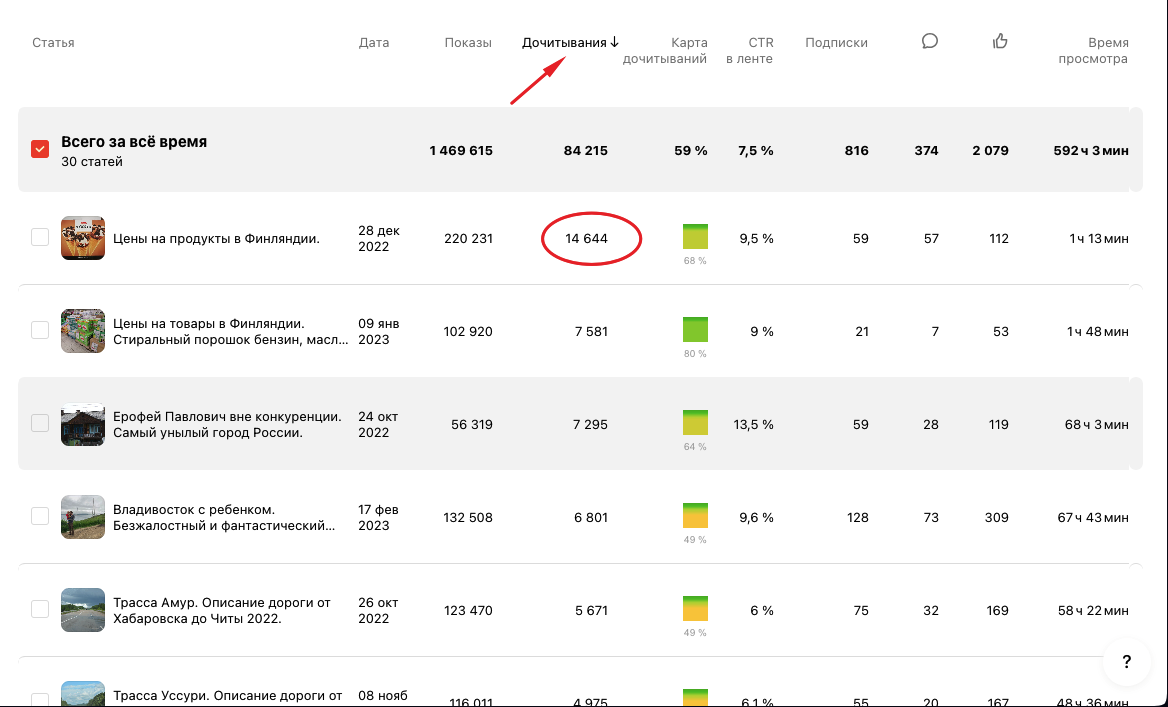Sort by the Дочитывания column header
This screenshot has width=1168, height=707.
click(x=564, y=42)
